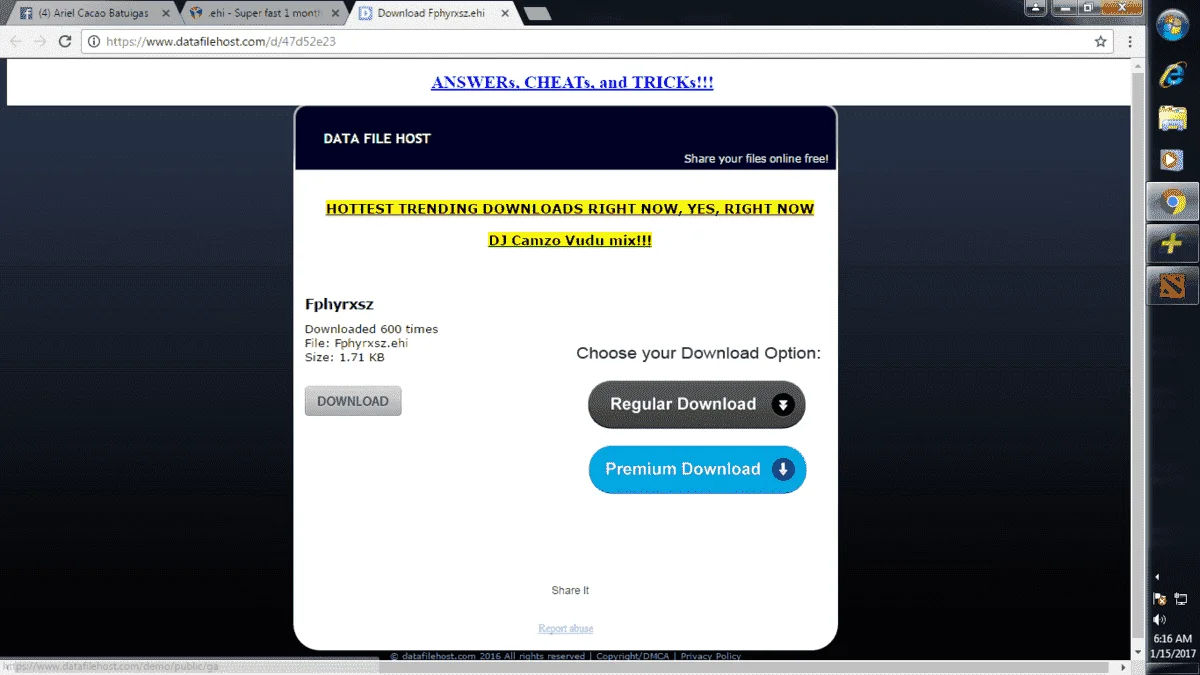Open Windows Explorer folder on taskbar

[1172, 117]
